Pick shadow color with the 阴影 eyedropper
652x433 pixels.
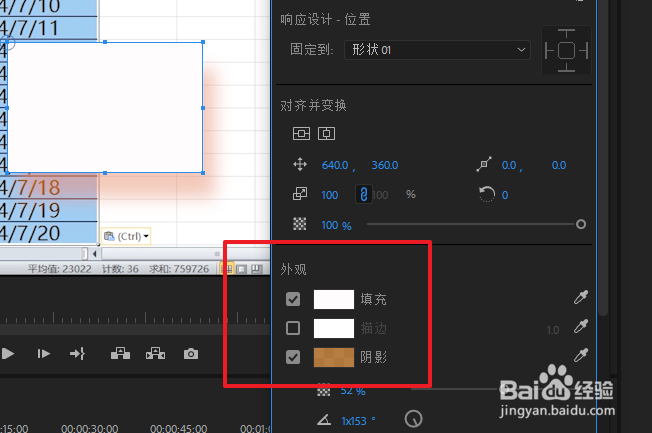point(581,355)
